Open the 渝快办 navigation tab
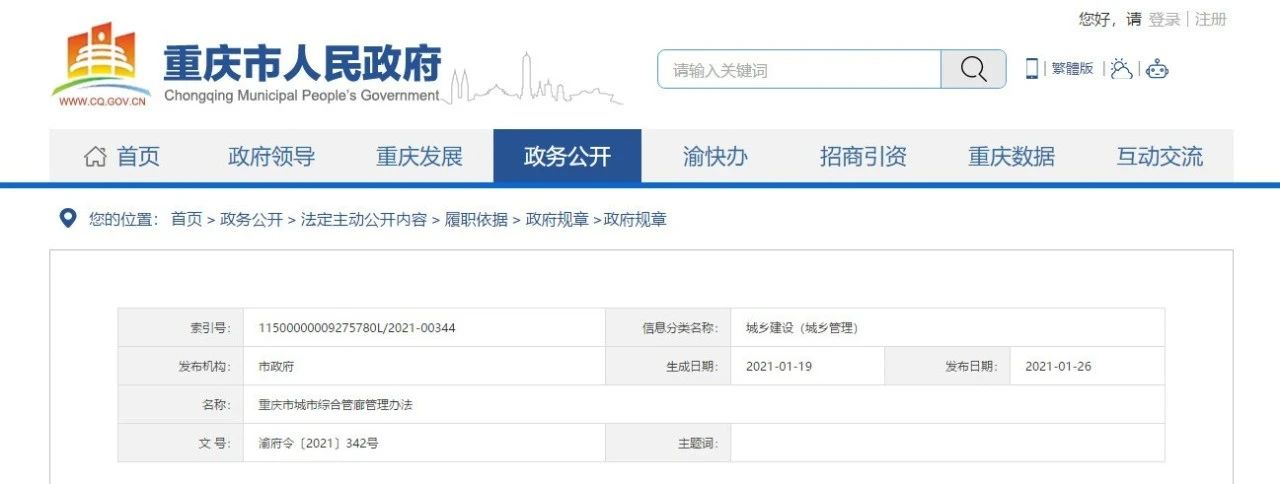The height and width of the screenshot is (484, 1280). (x=715, y=156)
